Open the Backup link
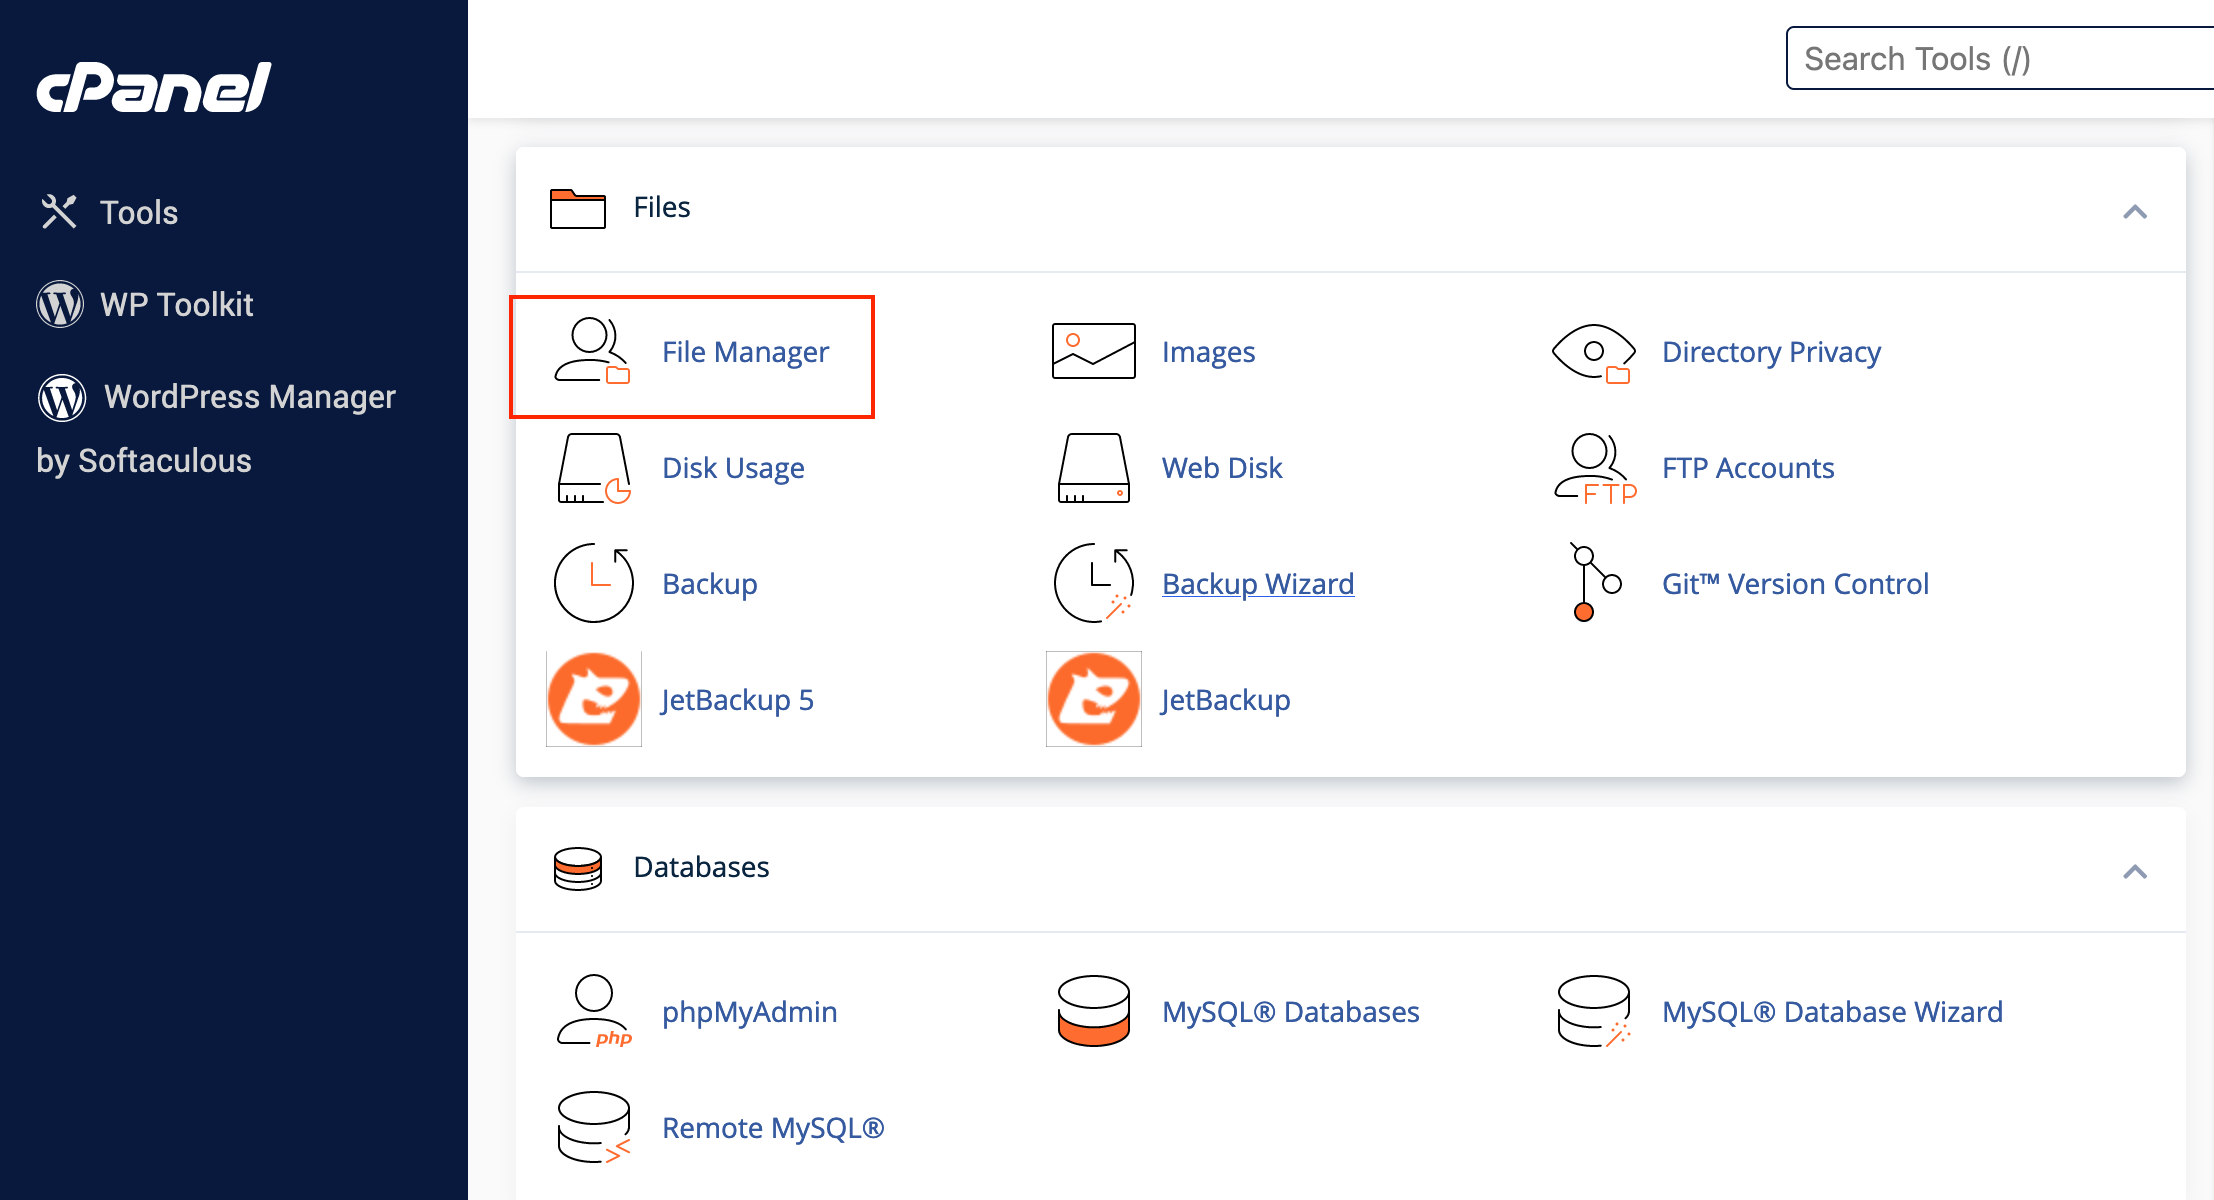 710,584
